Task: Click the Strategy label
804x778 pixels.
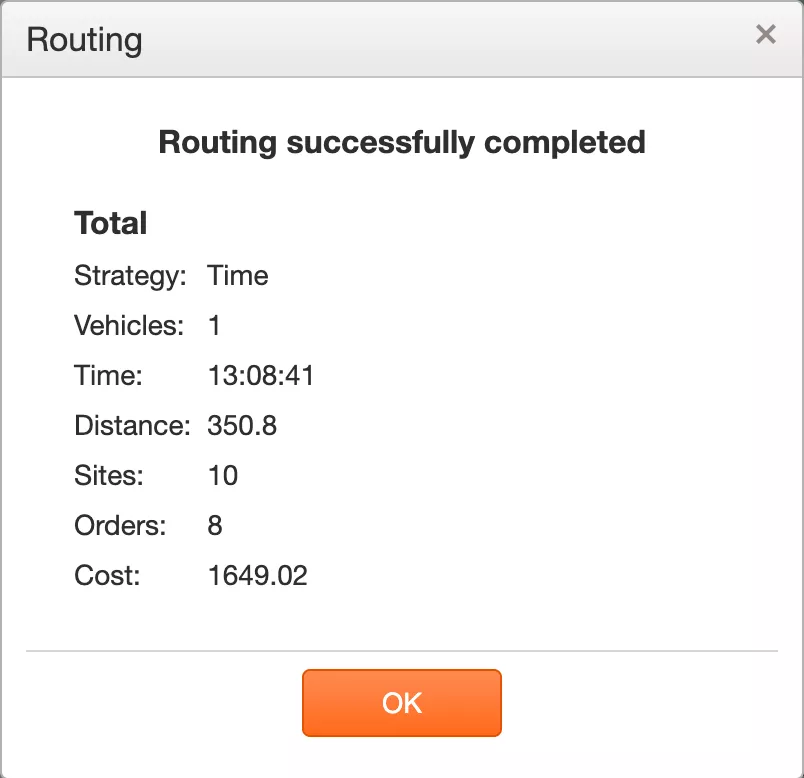Action: pos(130,275)
